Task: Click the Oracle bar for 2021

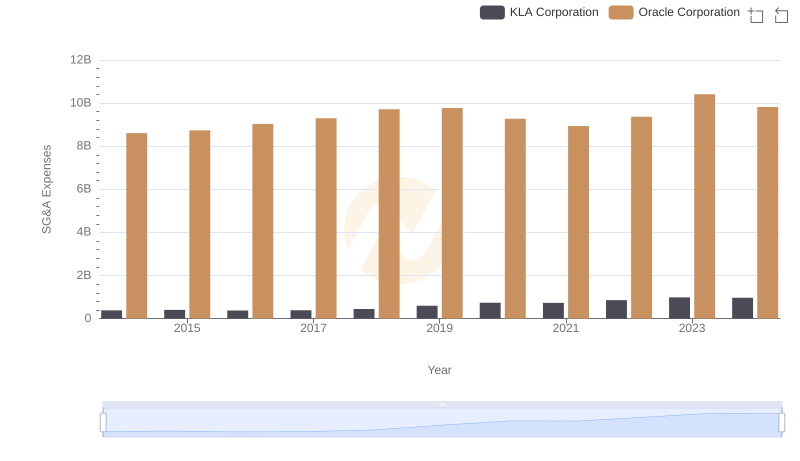Action: [x=578, y=222]
